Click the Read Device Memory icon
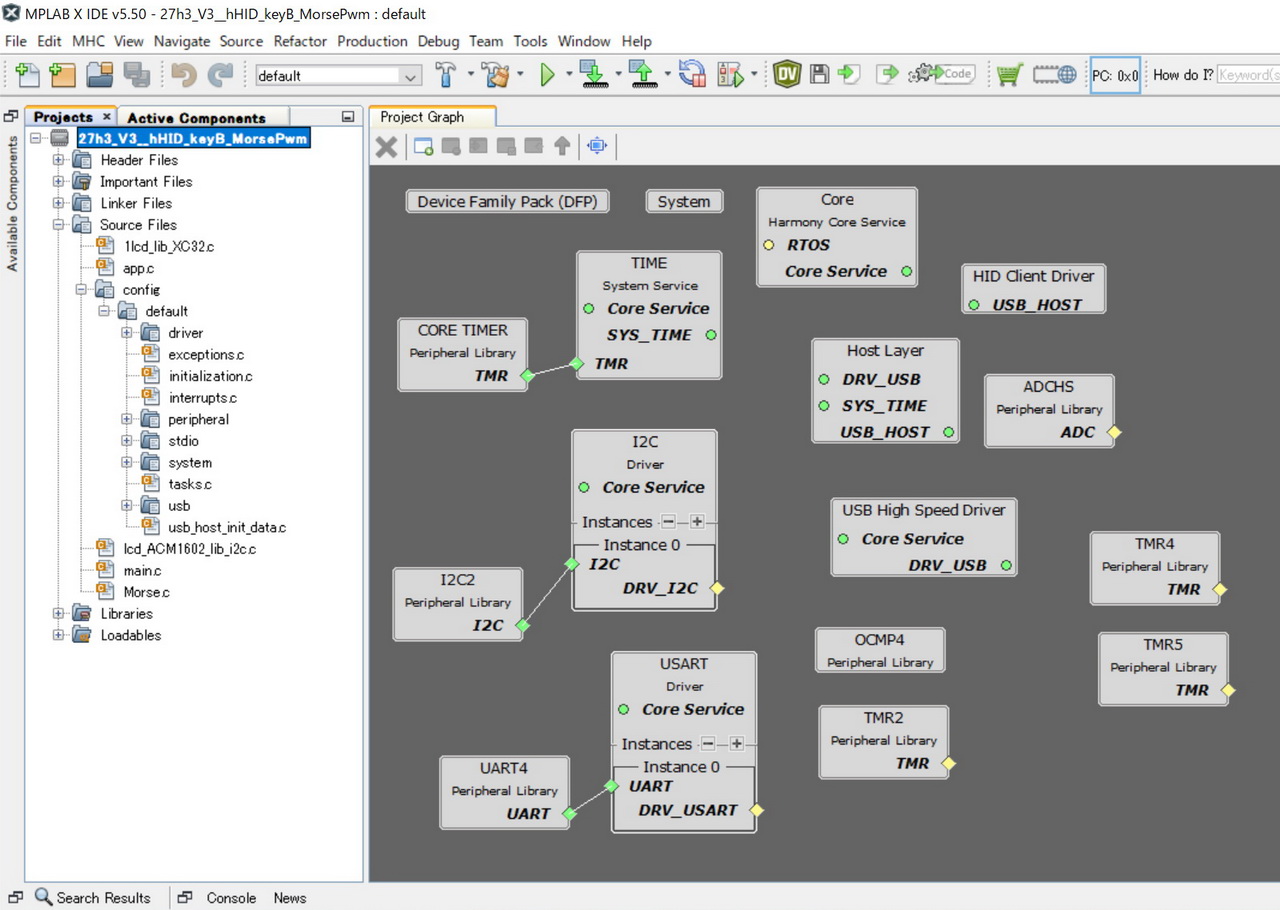The image size is (1280, 910). [x=642, y=74]
